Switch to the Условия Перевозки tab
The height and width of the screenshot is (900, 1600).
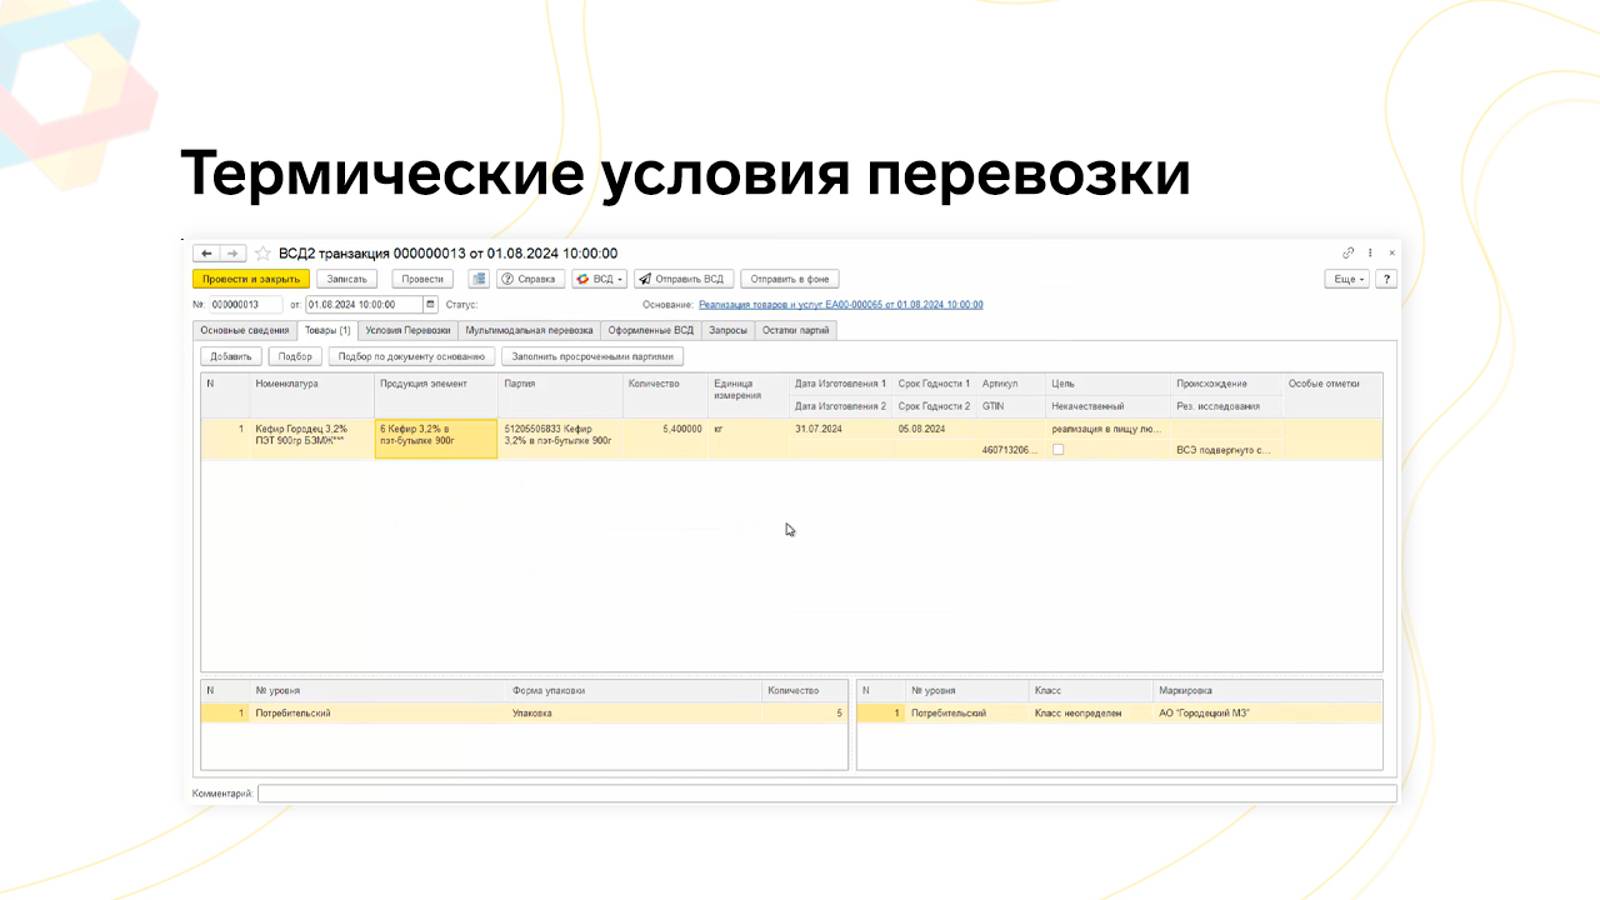(x=406, y=329)
